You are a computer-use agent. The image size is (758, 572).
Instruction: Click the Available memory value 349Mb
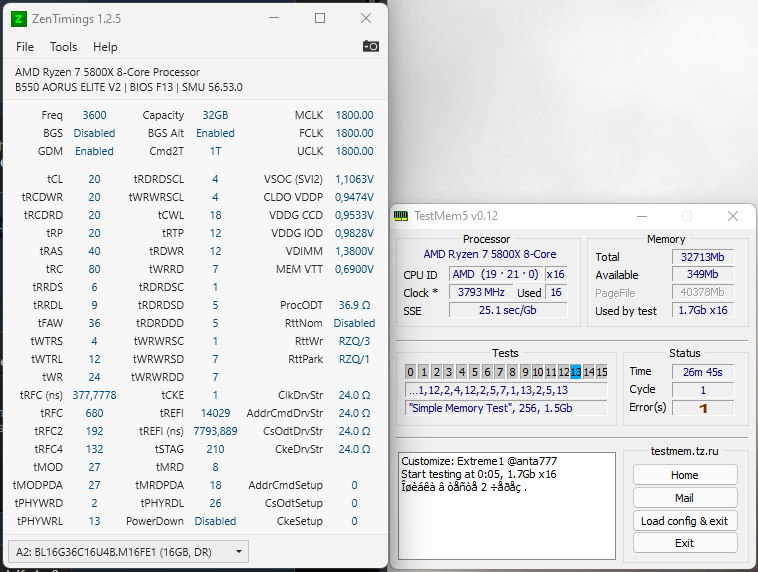pos(703,274)
